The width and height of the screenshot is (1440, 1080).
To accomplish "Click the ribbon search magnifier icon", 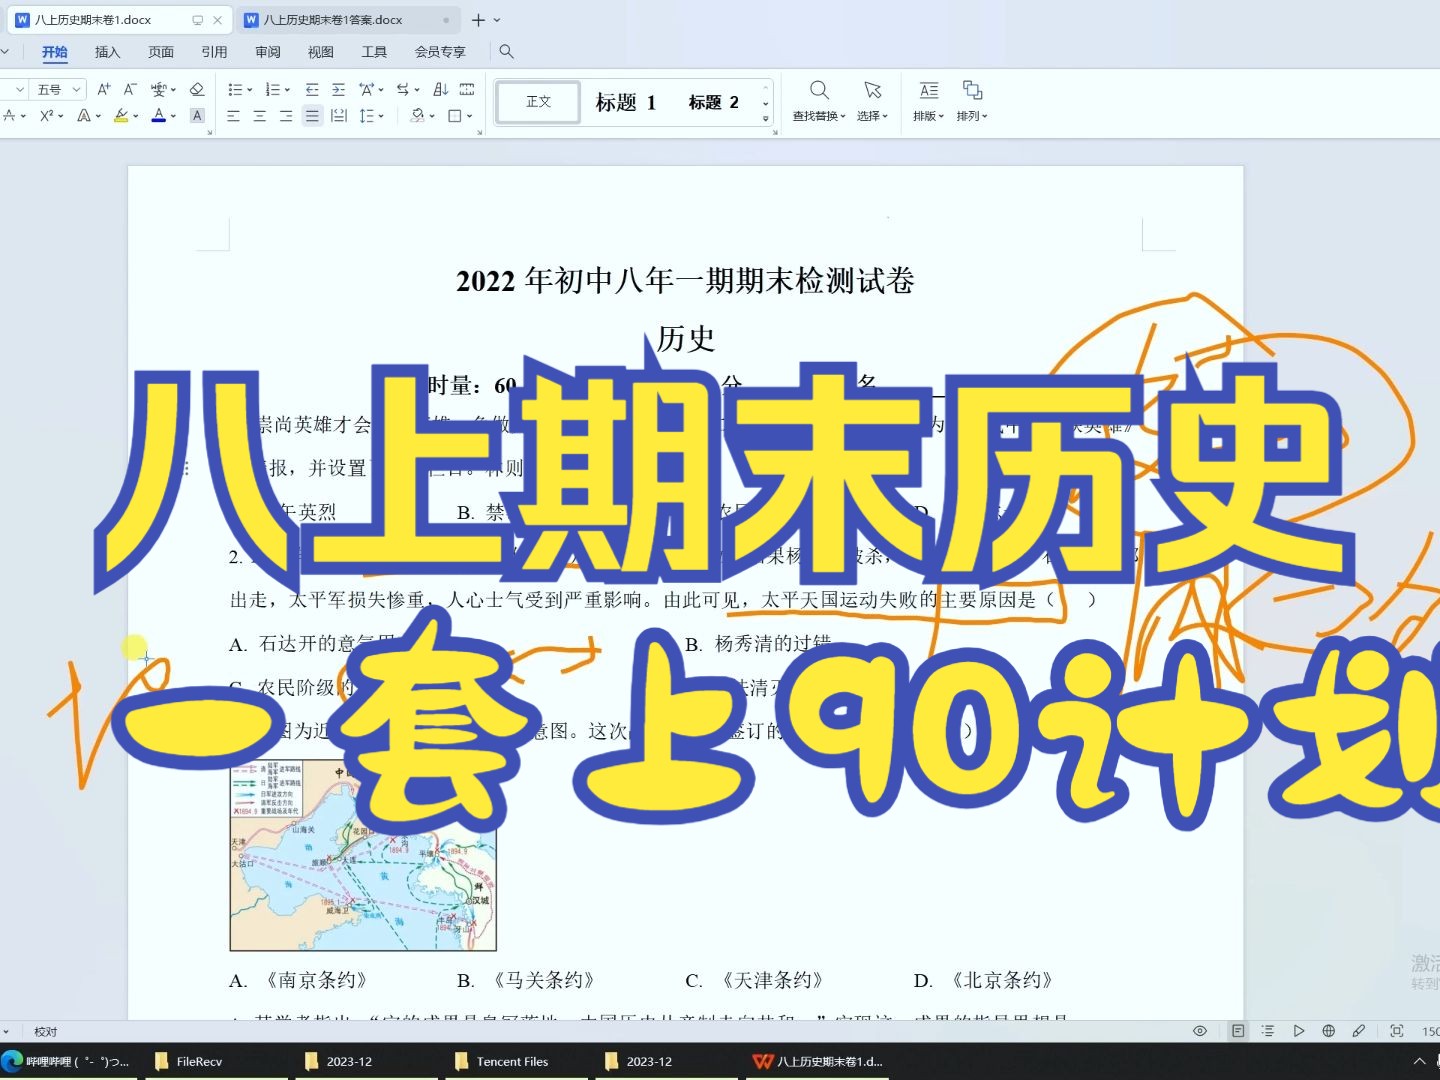I will [x=506, y=51].
